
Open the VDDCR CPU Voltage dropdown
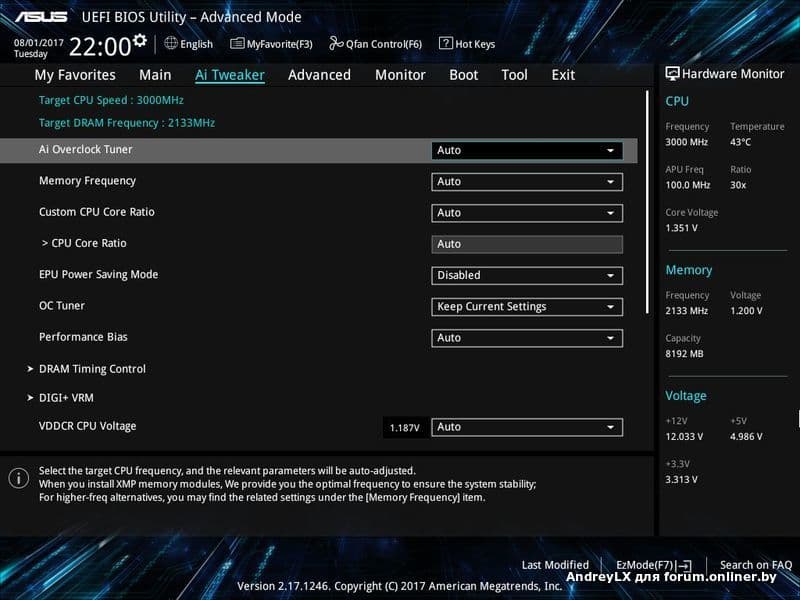point(527,427)
